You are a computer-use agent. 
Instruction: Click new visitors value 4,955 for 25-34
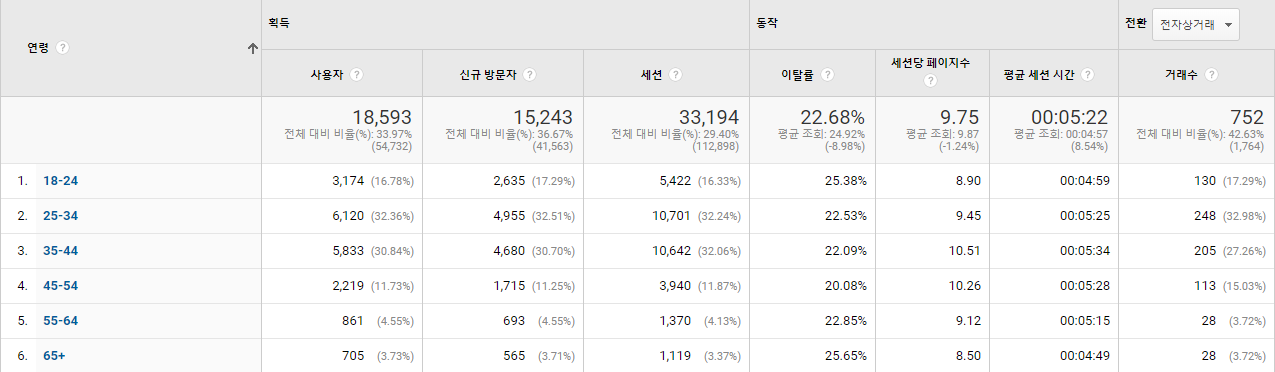(x=510, y=216)
